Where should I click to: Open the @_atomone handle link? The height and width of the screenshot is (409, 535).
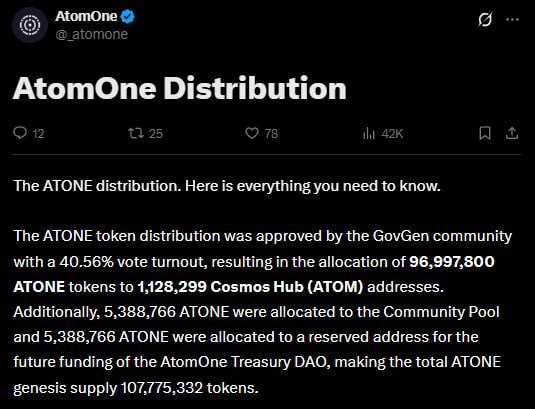click(x=91, y=34)
